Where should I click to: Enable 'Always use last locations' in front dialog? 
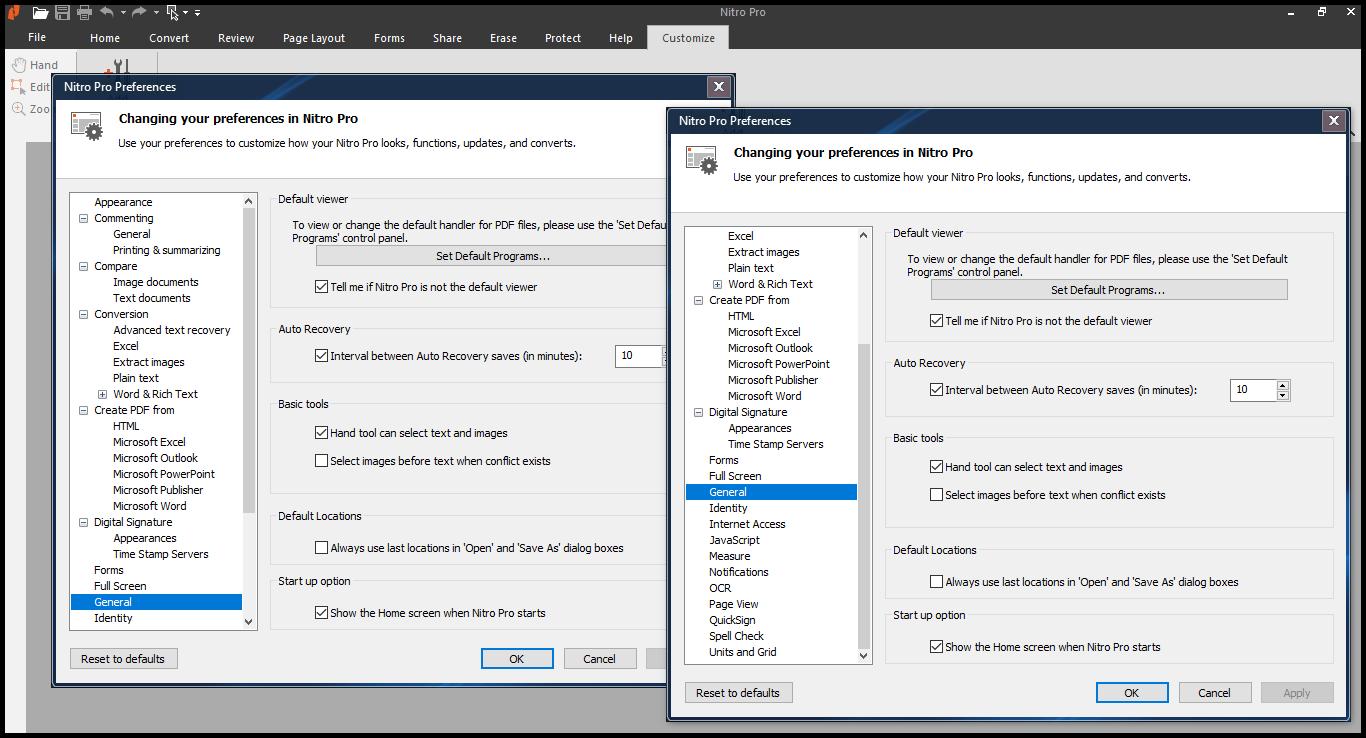coord(936,582)
